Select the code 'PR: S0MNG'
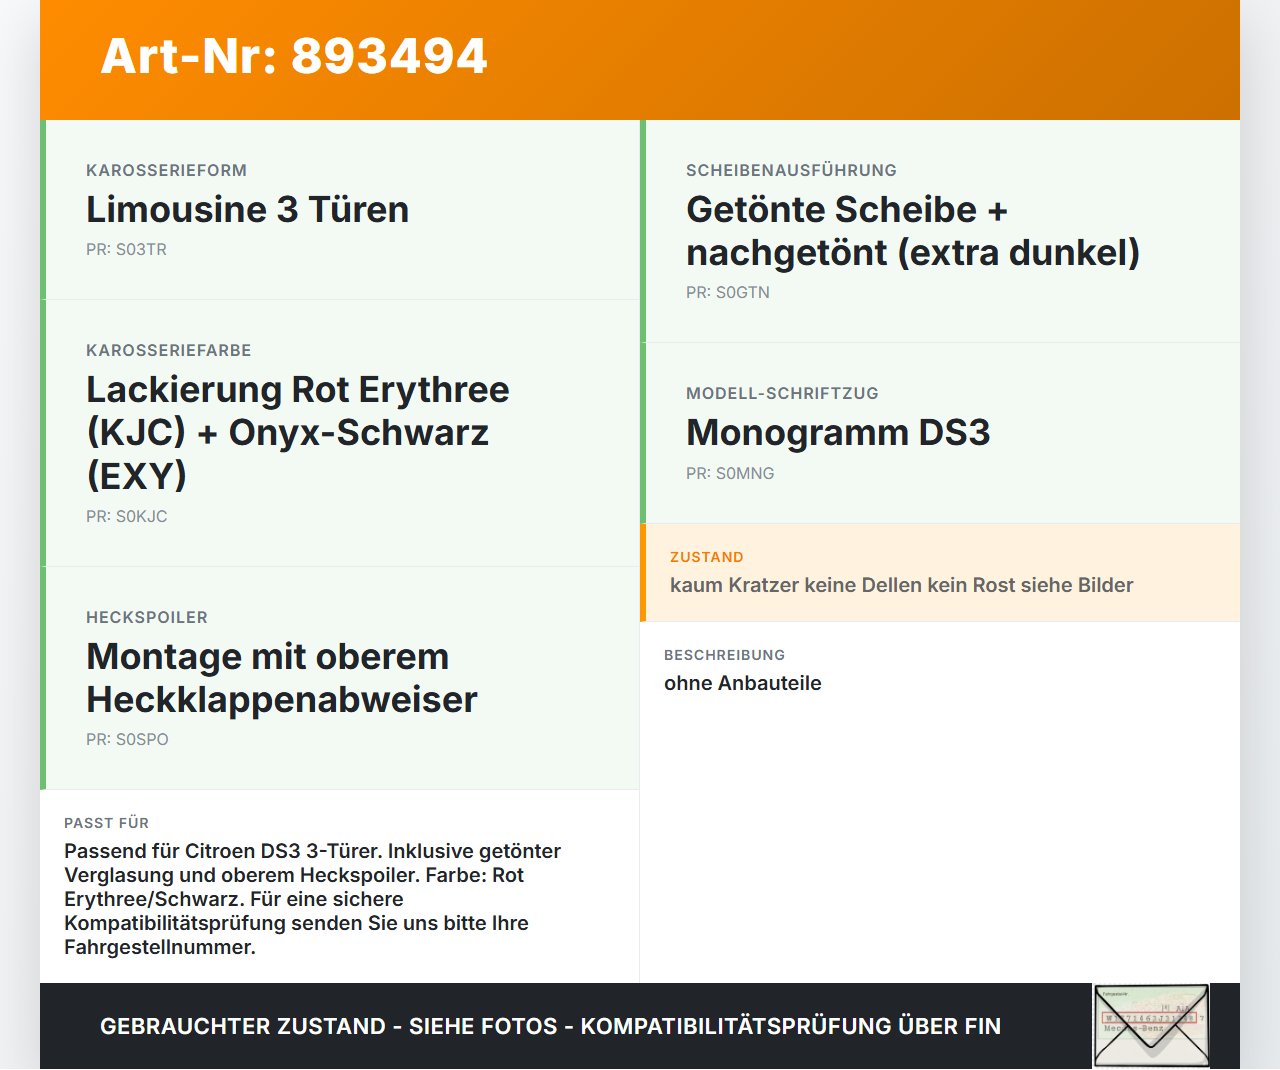The width and height of the screenshot is (1280, 1070). pyautogui.click(x=730, y=473)
